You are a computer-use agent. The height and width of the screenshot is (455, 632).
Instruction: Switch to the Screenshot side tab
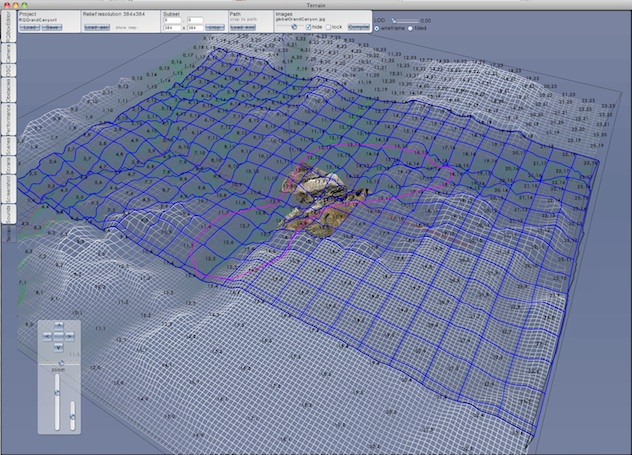pyautogui.click(x=9, y=189)
